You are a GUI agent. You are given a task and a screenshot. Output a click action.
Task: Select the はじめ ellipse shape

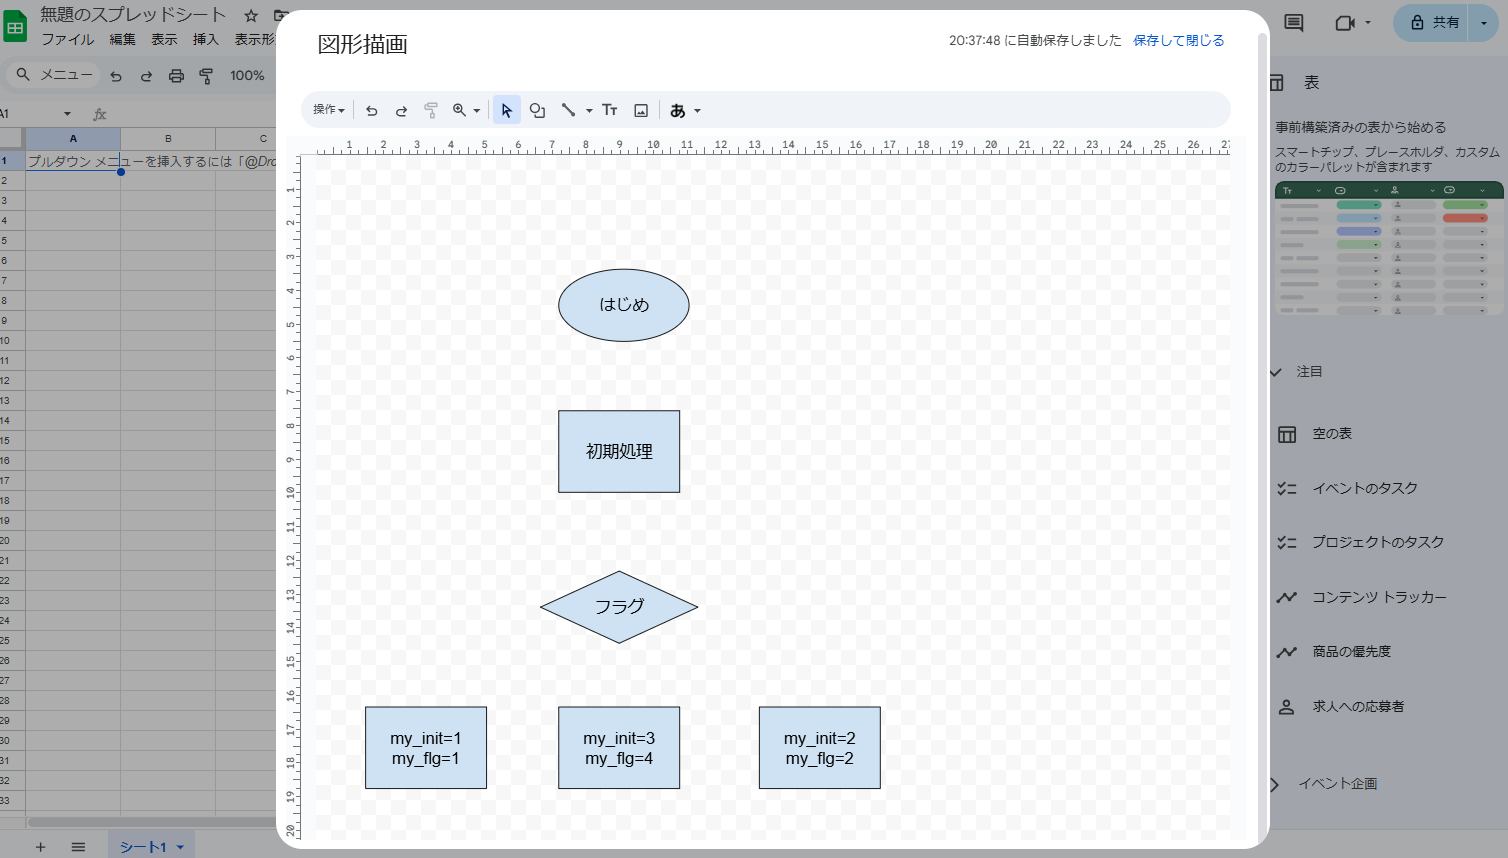pos(624,305)
